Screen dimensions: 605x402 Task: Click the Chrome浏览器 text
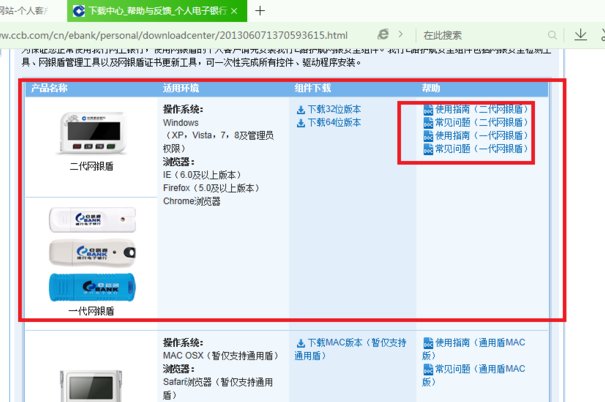192,201
